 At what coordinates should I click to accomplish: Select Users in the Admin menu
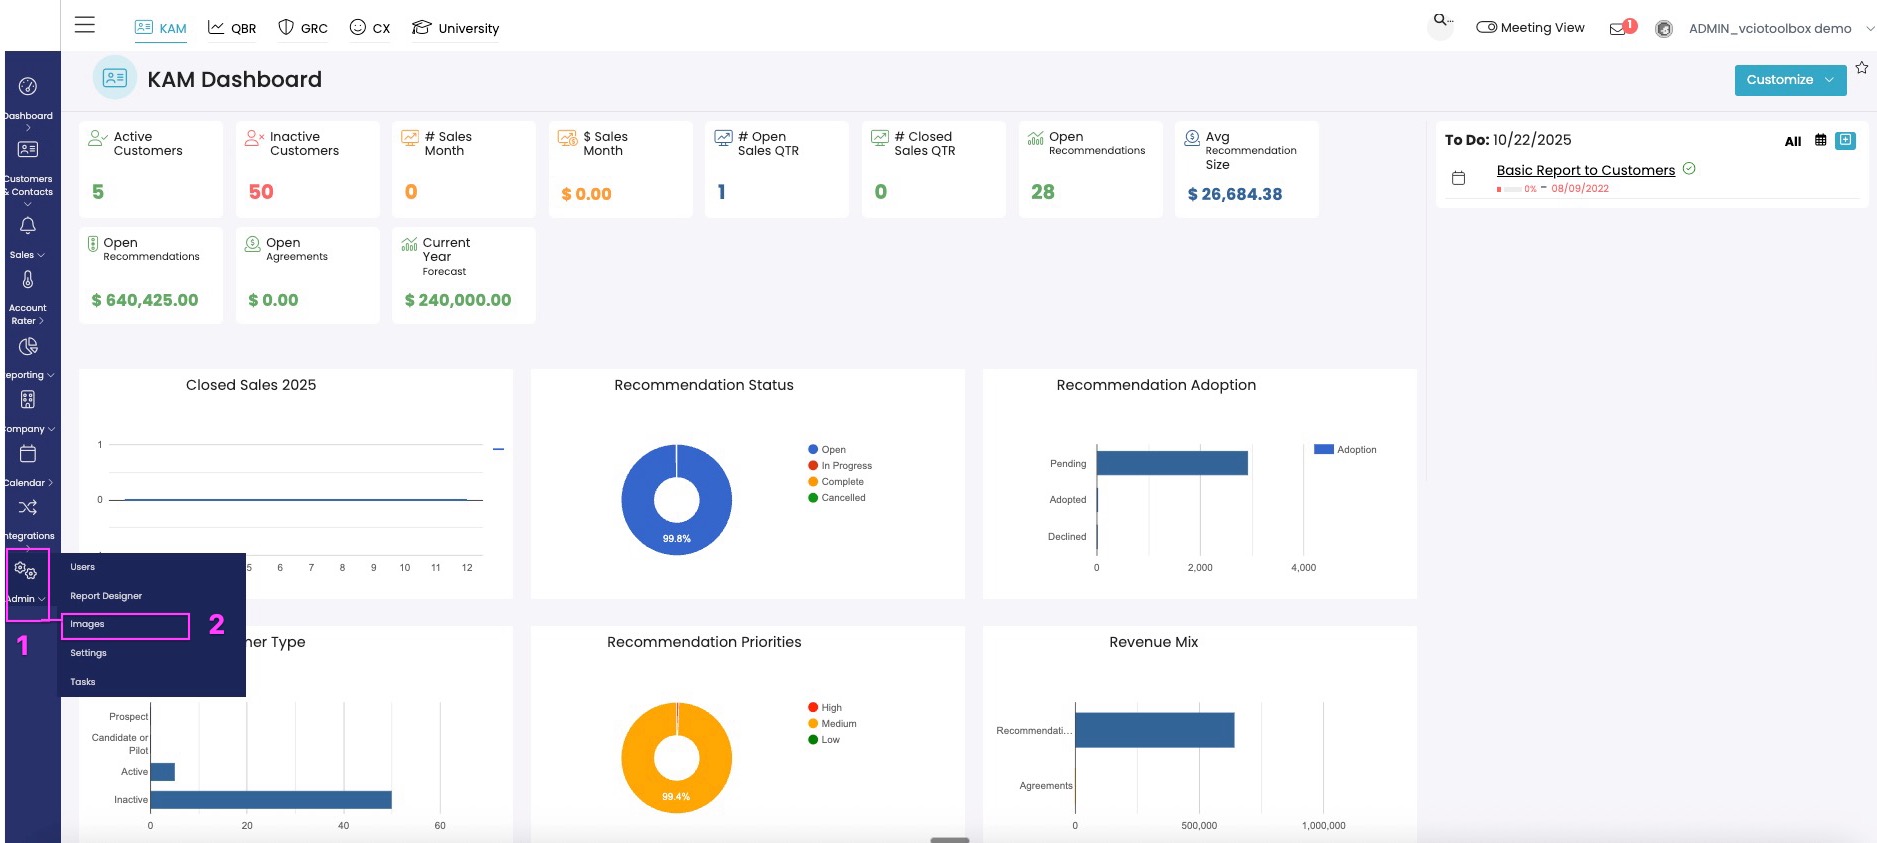82,567
